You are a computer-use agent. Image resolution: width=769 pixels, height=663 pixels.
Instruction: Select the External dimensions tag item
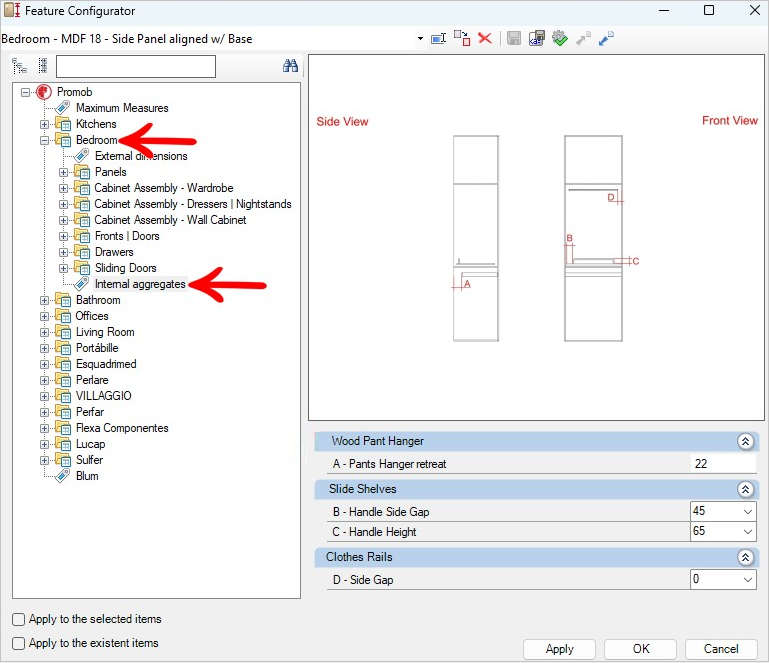tap(141, 156)
